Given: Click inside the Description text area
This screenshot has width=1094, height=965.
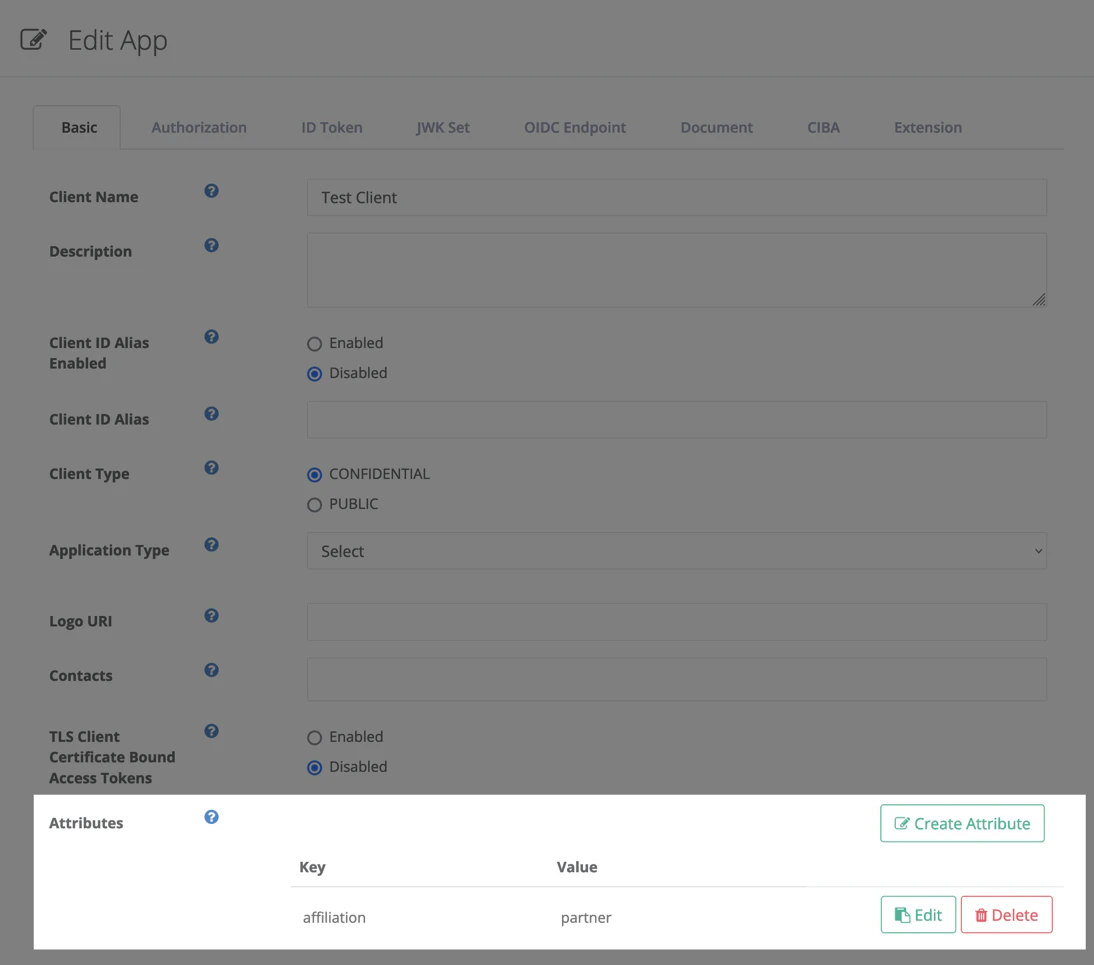Looking at the screenshot, I should pyautogui.click(x=676, y=269).
